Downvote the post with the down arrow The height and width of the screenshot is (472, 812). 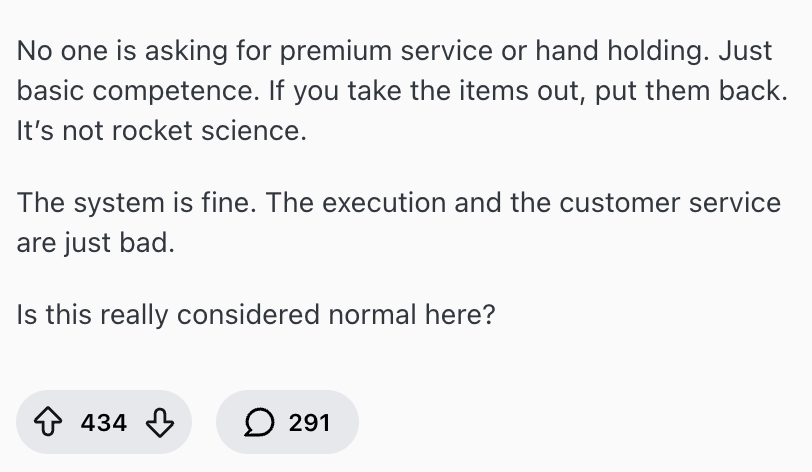tap(160, 423)
